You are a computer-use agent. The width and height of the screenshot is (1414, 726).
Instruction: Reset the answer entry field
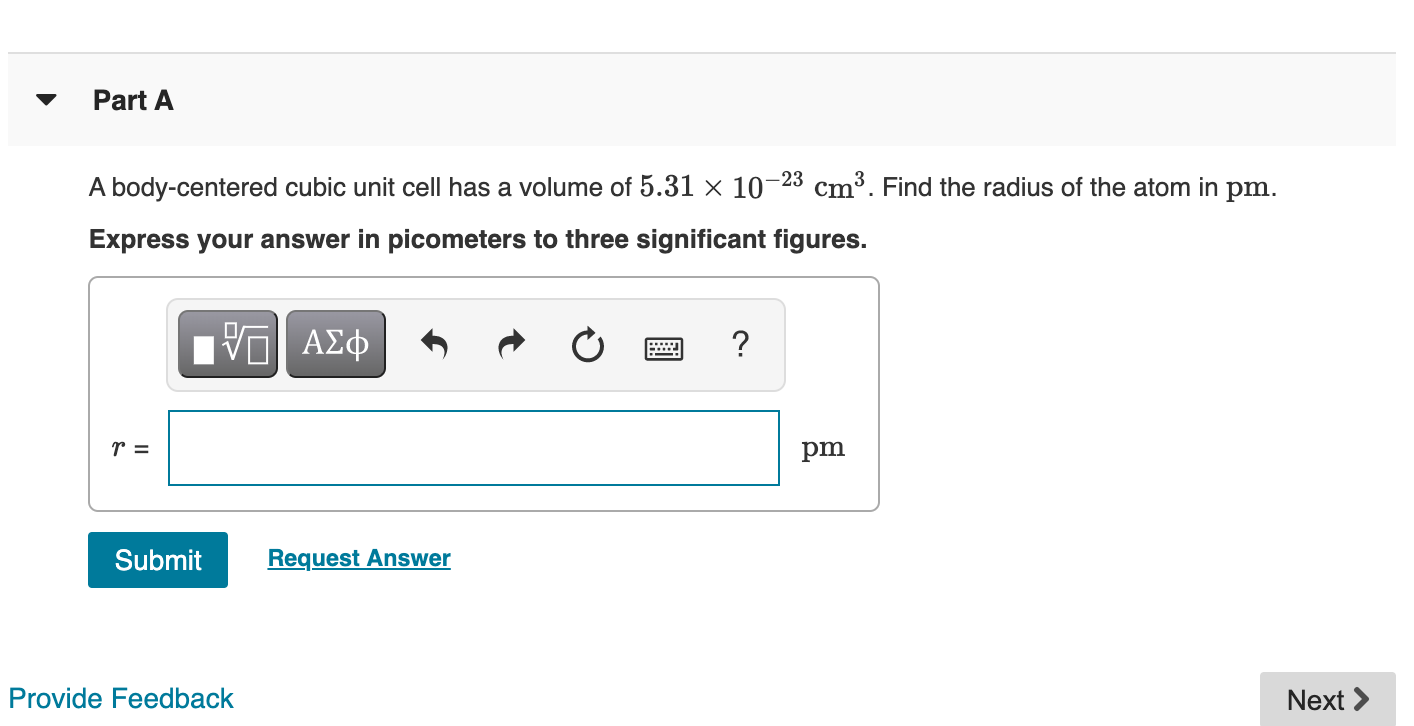587,345
